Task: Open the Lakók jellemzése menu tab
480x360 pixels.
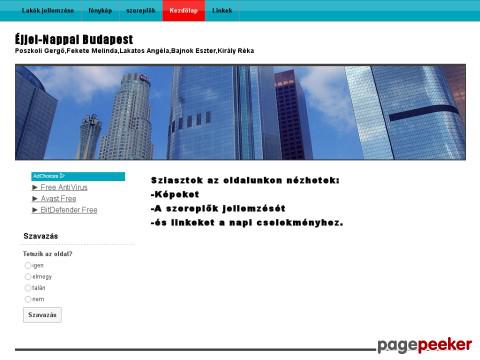Action: (x=48, y=11)
